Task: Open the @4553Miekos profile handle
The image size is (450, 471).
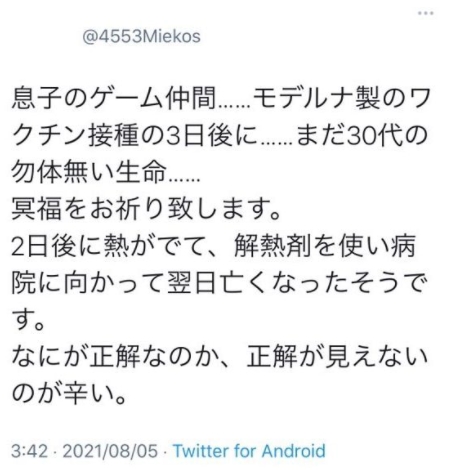Action: [x=141, y=37]
